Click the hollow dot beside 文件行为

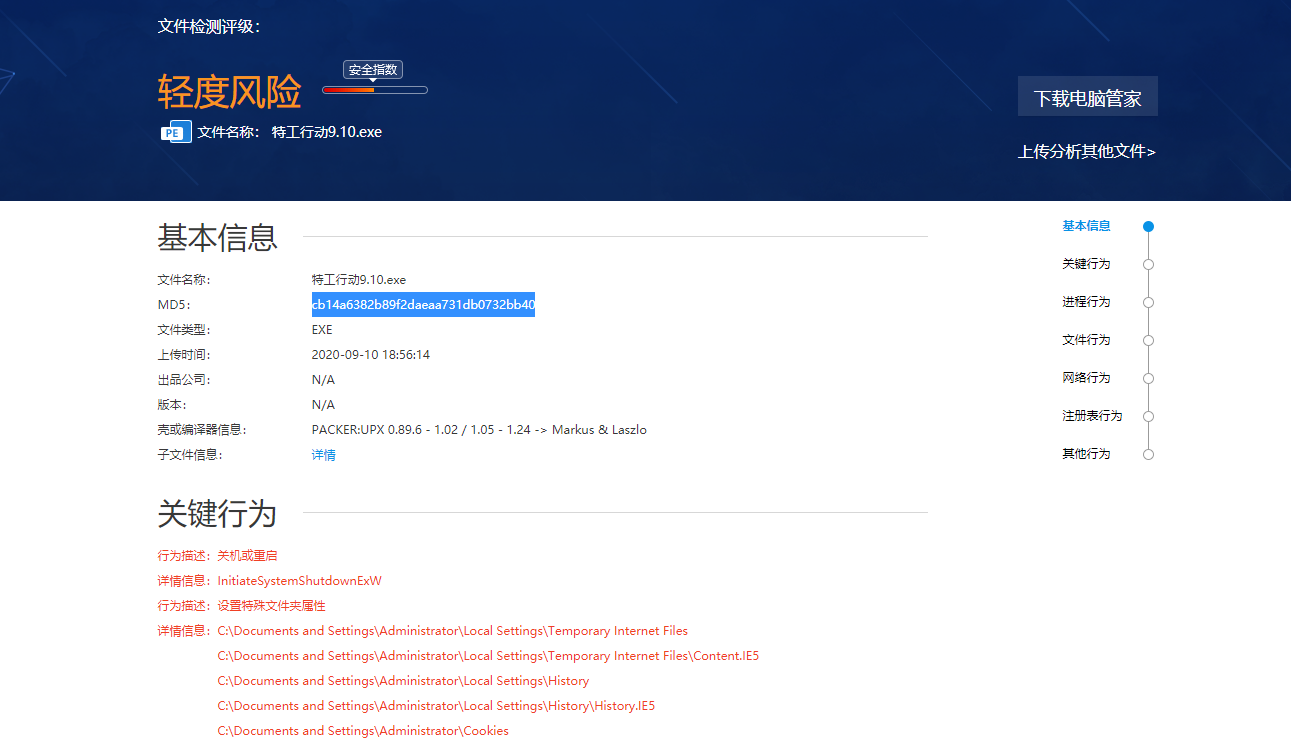1148,340
